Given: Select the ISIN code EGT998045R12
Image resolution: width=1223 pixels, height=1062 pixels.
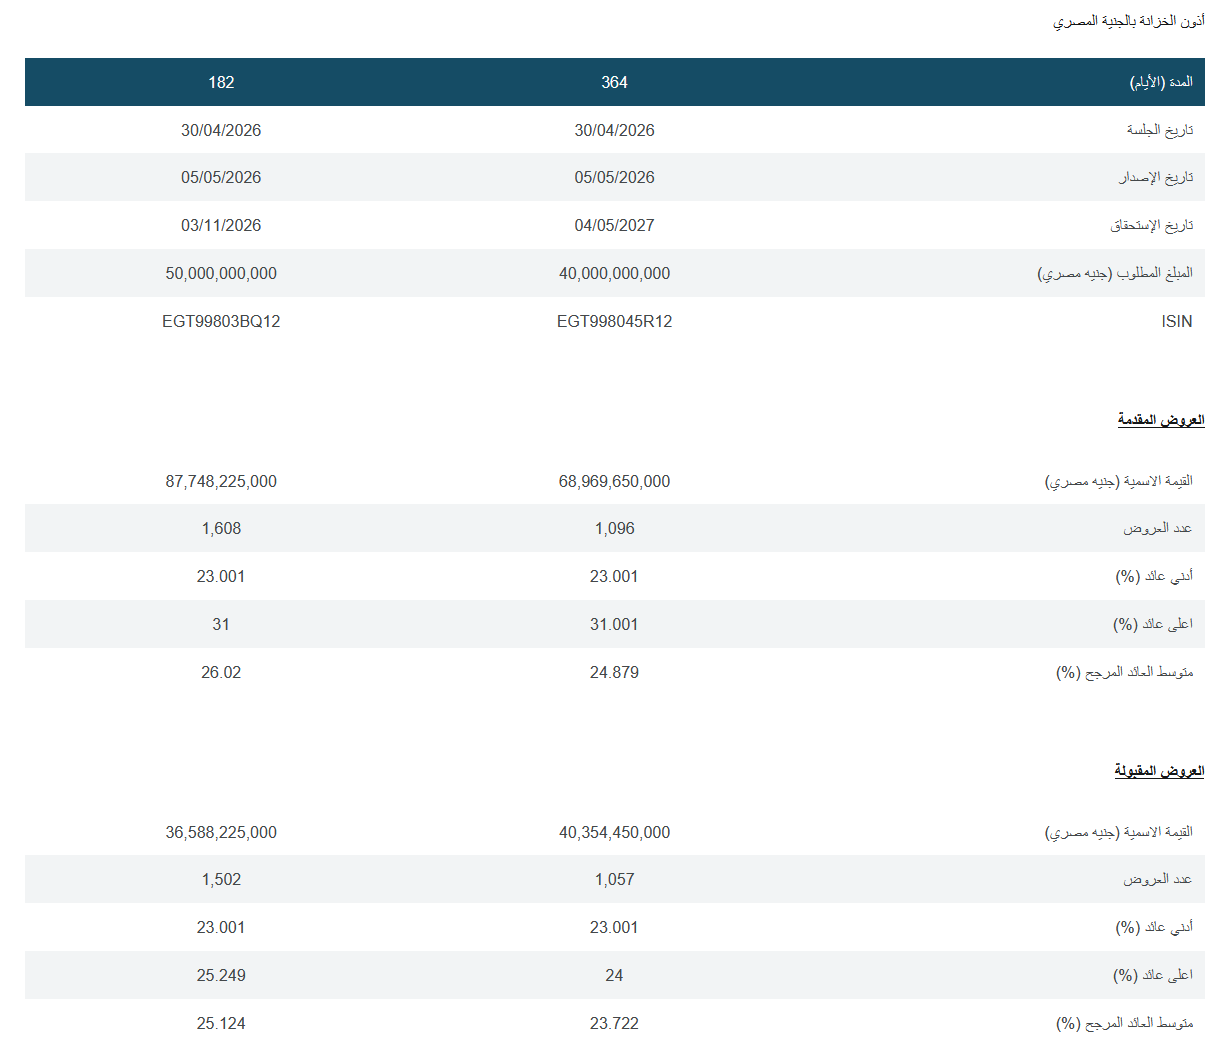Looking at the screenshot, I should [614, 321].
